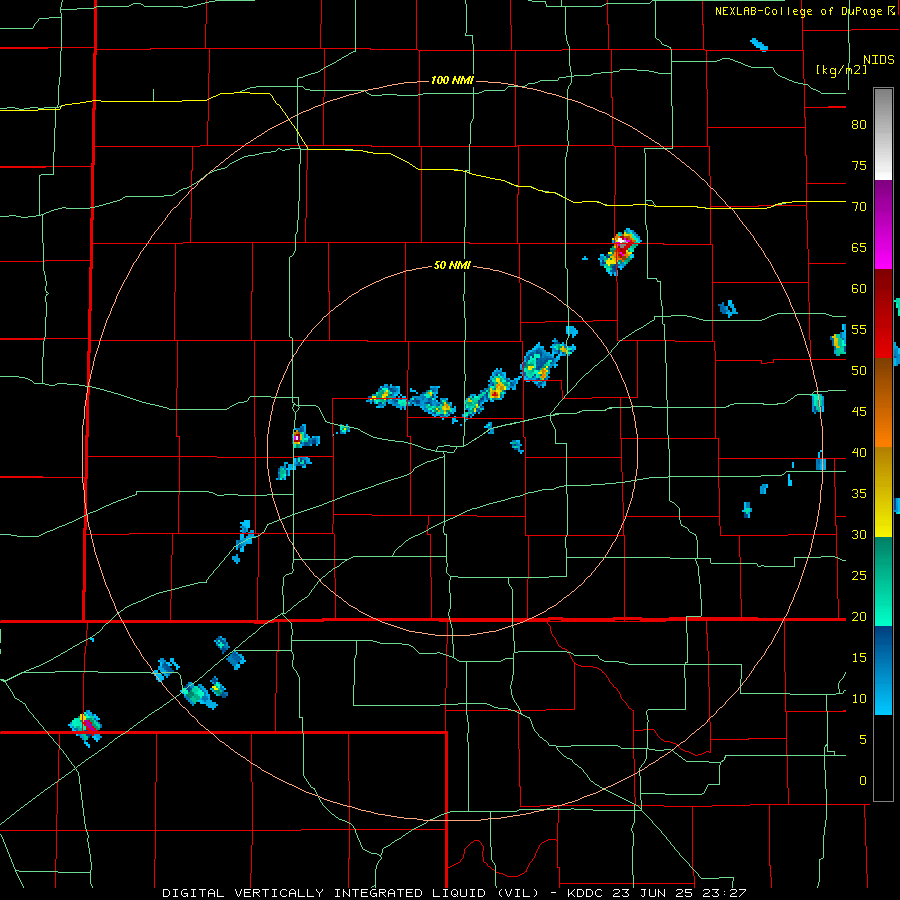Click the NIDS label
The height and width of the screenshot is (900, 900).
[x=878, y=60]
